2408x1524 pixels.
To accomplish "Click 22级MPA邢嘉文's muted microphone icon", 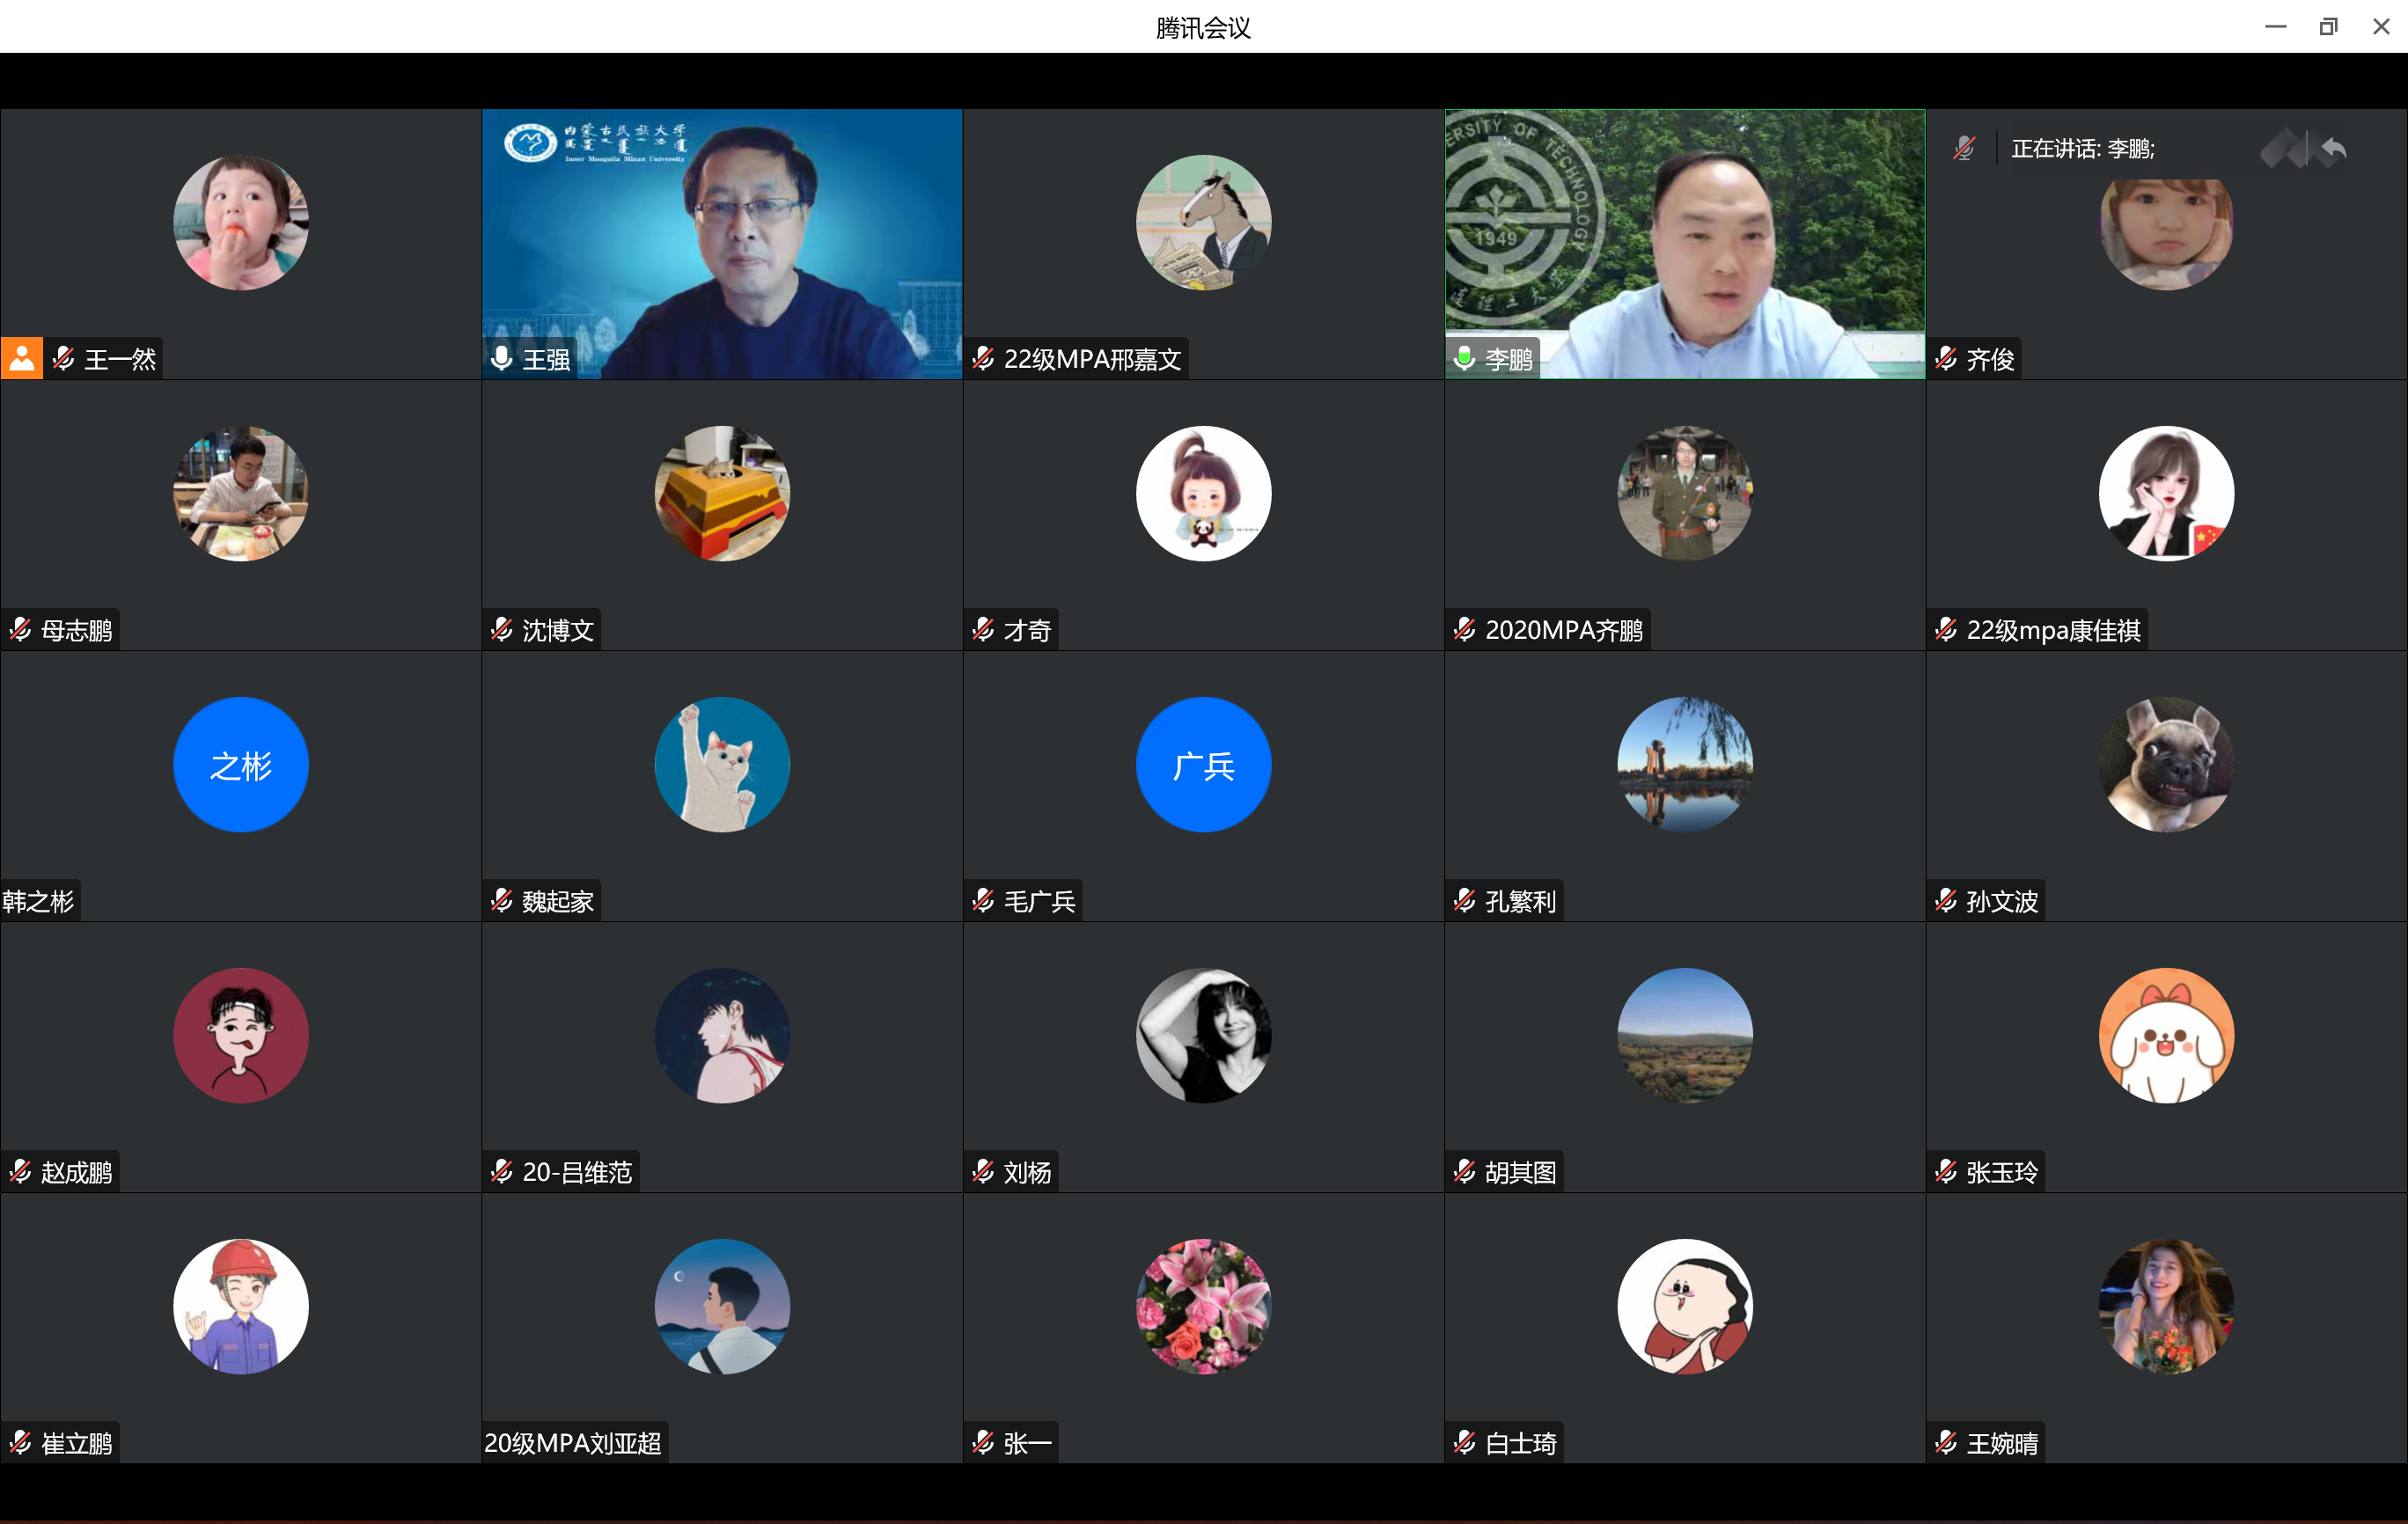I will coord(983,358).
